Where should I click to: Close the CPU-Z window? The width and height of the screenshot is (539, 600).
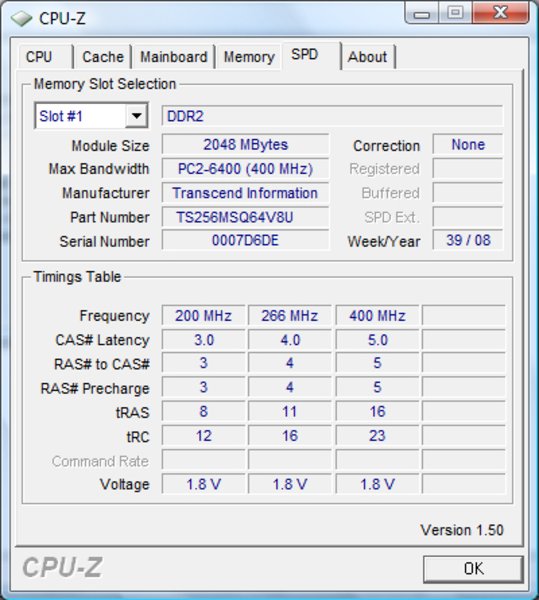[x=500, y=13]
